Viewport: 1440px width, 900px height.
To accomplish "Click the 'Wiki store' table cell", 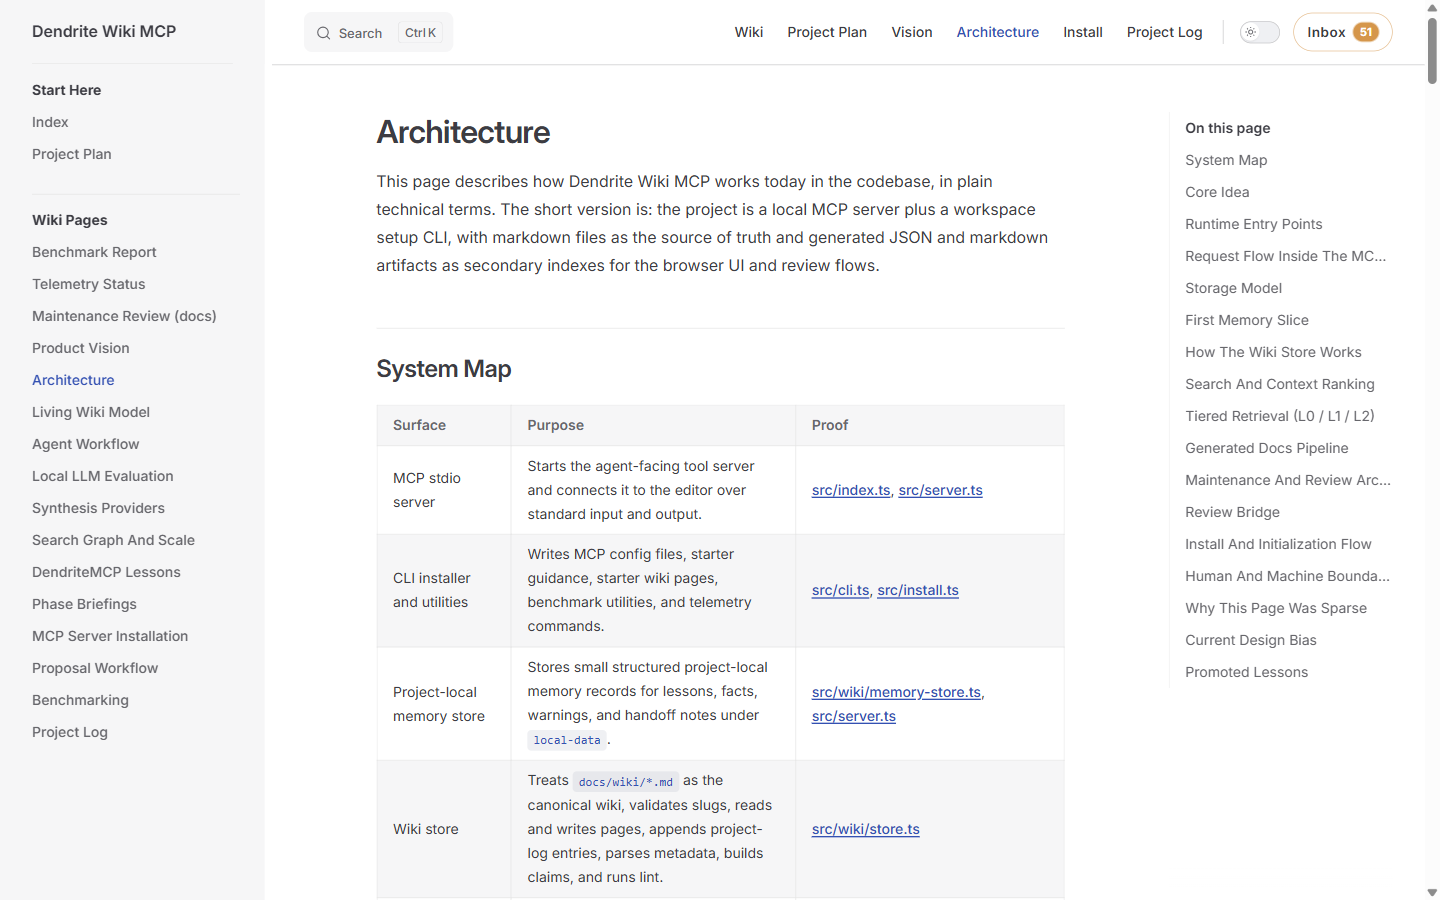I will click(x=444, y=829).
